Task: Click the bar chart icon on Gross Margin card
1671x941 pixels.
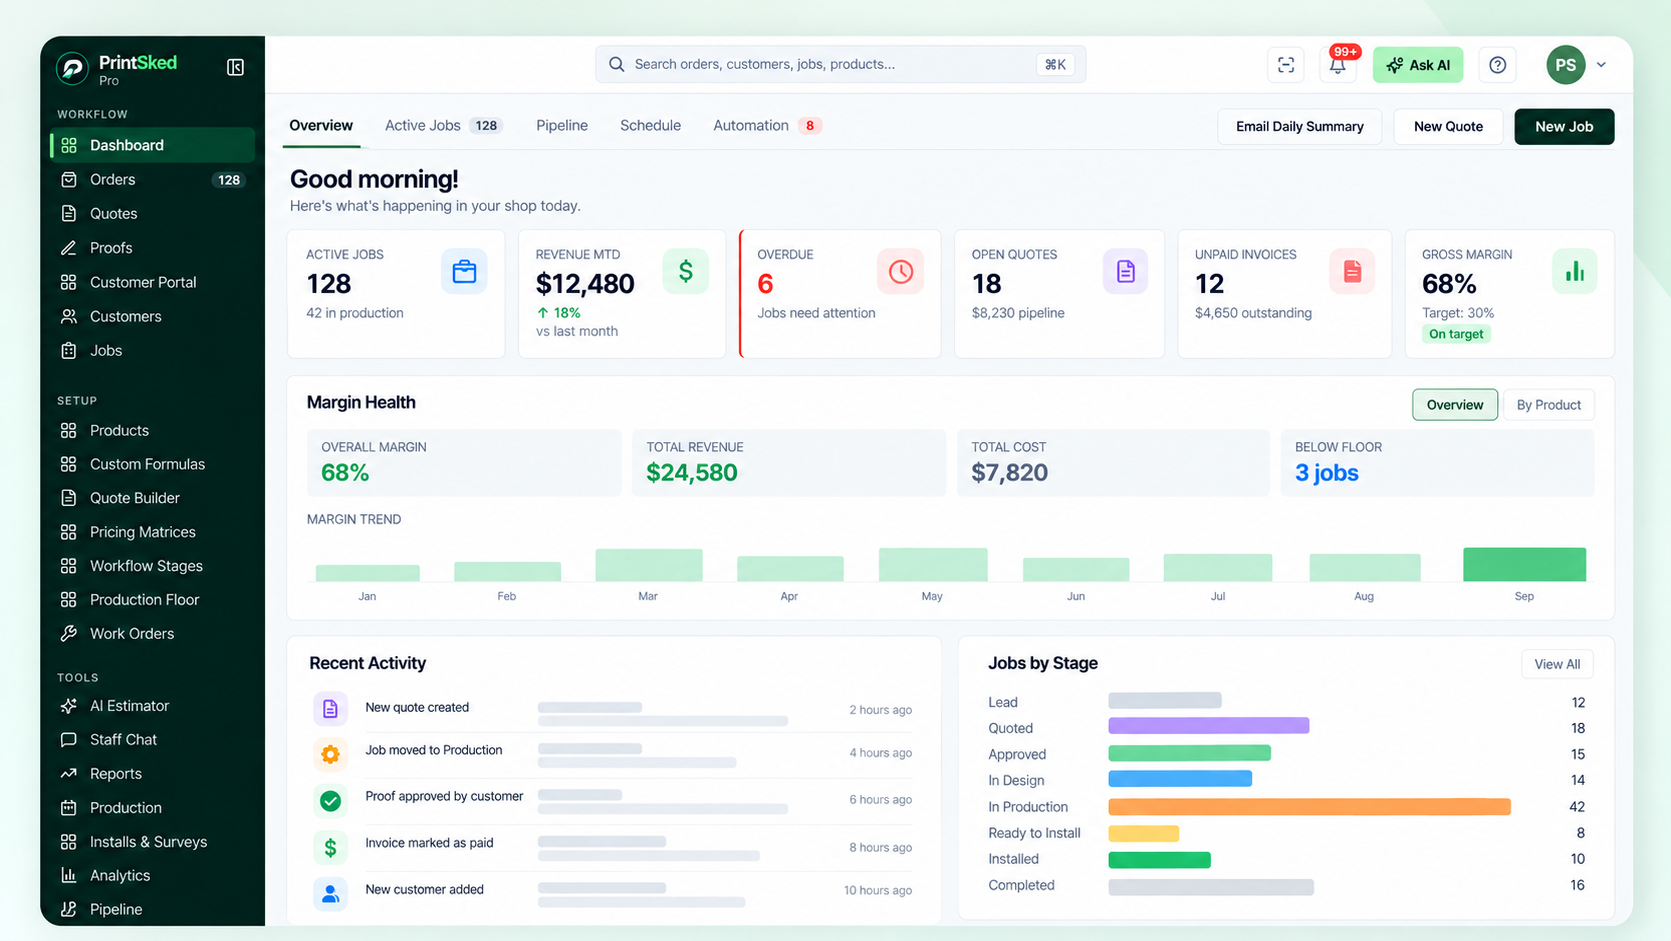Action: click(1575, 272)
